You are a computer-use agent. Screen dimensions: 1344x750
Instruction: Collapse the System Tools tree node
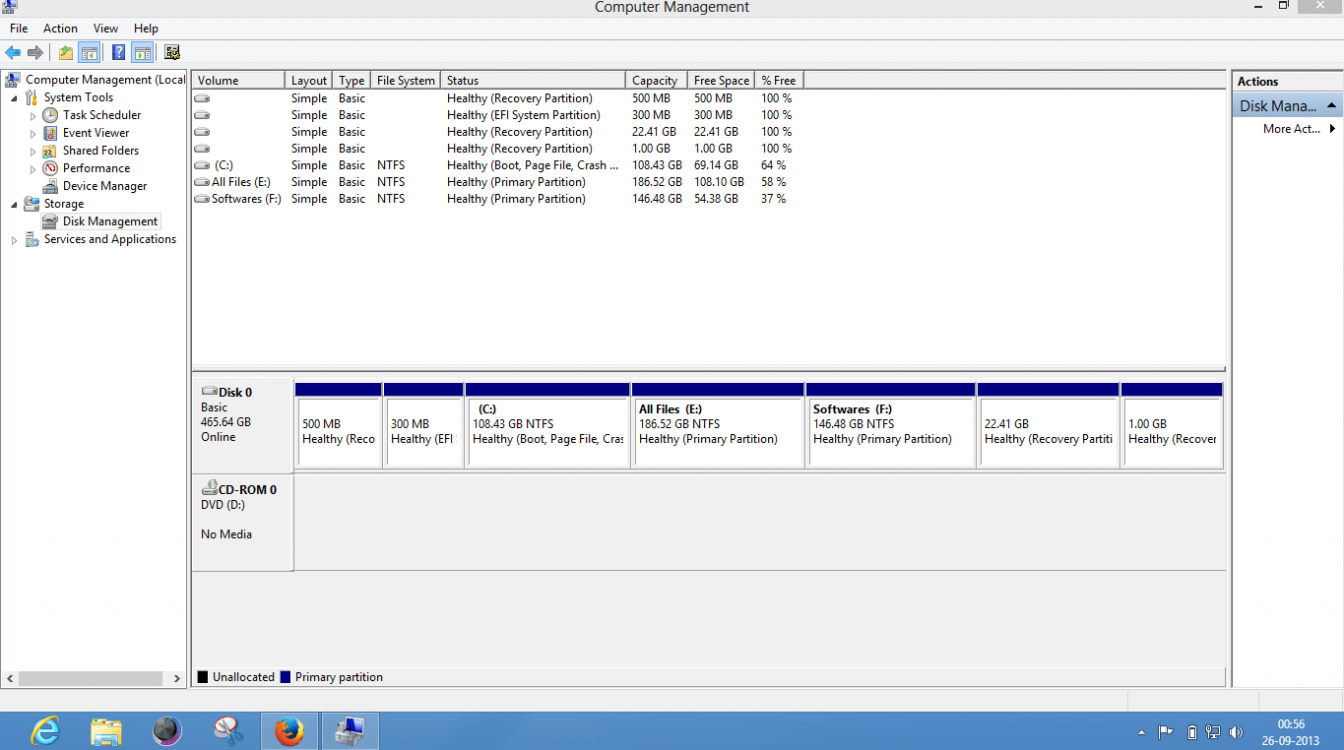click(14, 98)
